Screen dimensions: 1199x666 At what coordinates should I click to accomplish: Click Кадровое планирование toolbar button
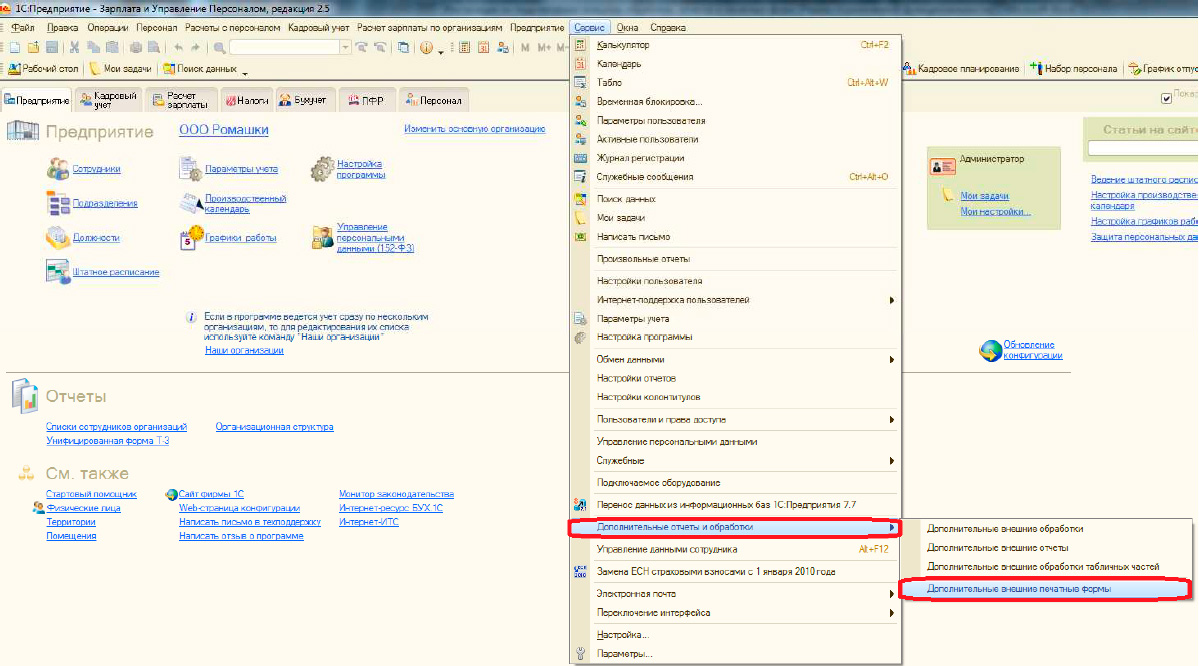[x=961, y=69]
